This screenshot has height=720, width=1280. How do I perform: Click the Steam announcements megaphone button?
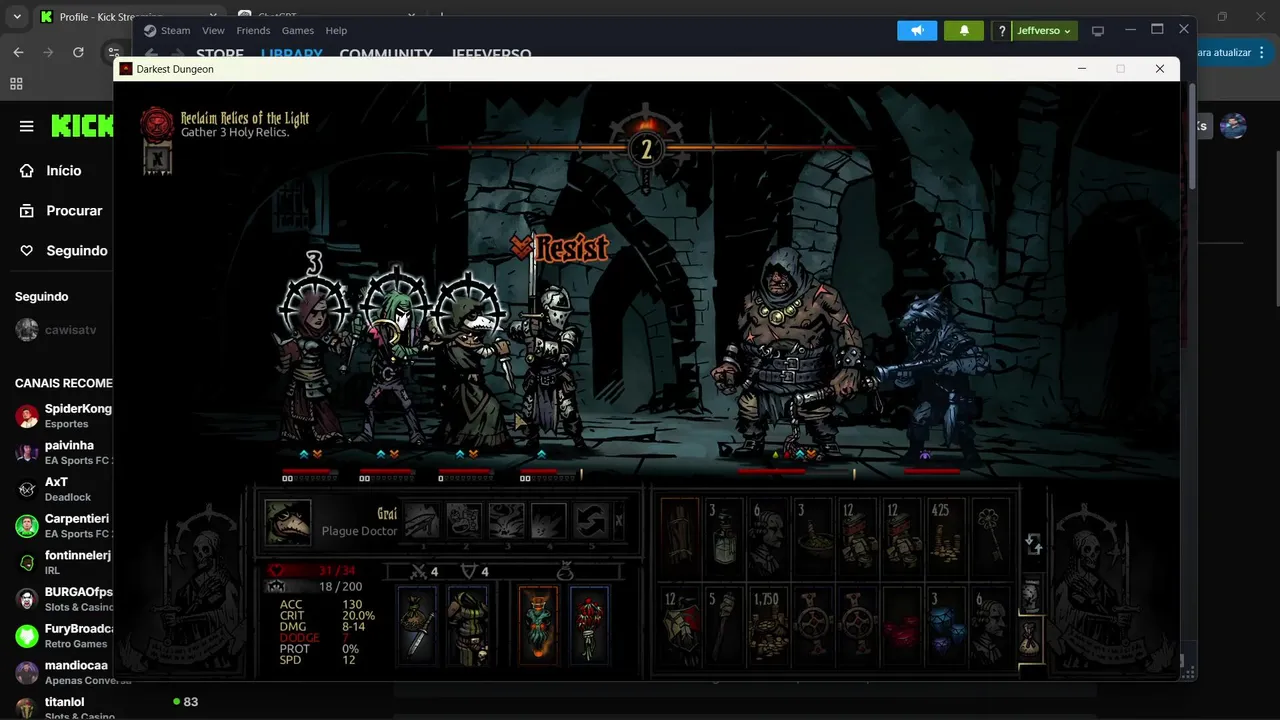point(917,30)
